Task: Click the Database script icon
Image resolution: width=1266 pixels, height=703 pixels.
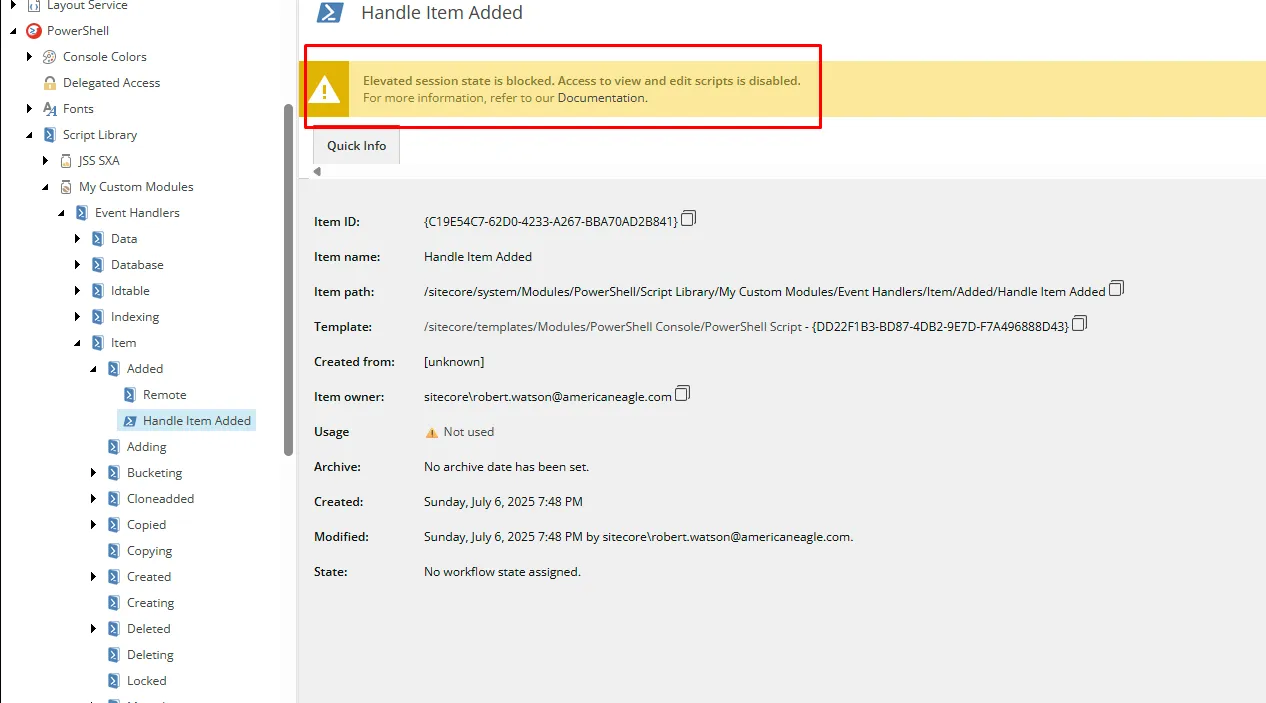Action: pyautogui.click(x=98, y=265)
